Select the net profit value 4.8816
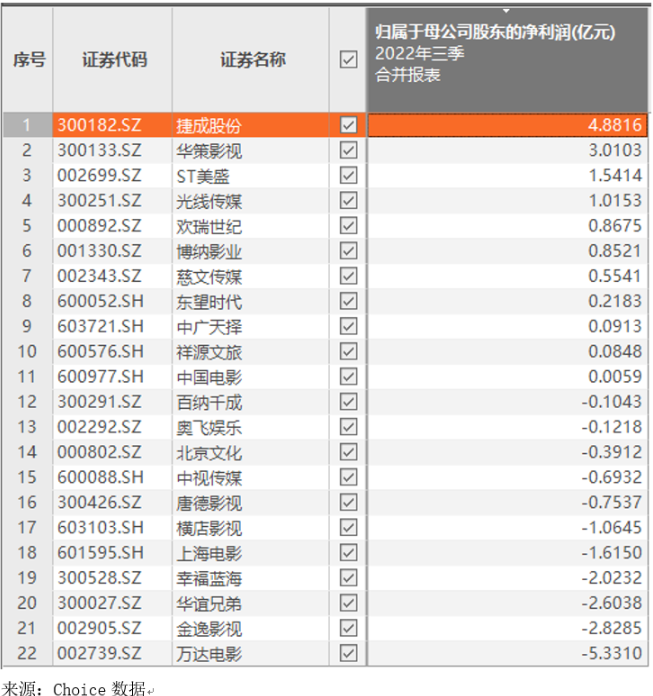Viewport: 653px width, 696px height. 615,125
